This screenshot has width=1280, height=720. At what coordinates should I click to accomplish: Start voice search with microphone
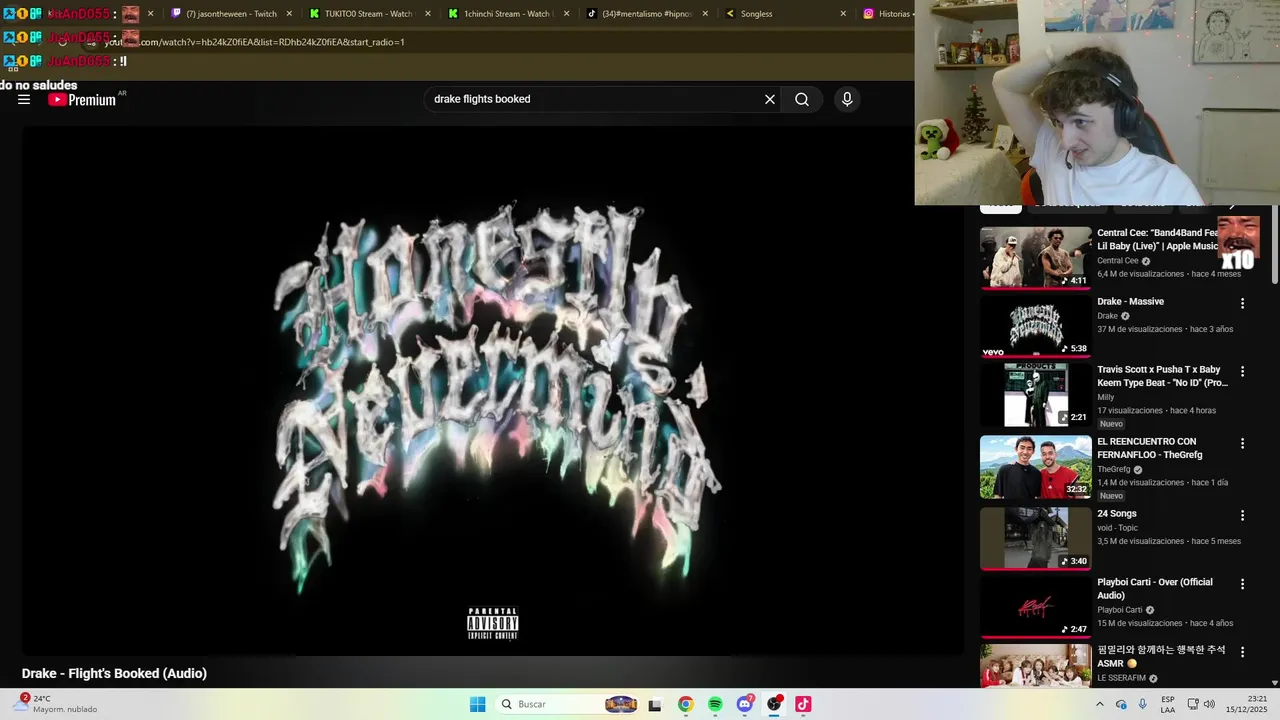pyautogui.click(x=847, y=99)
